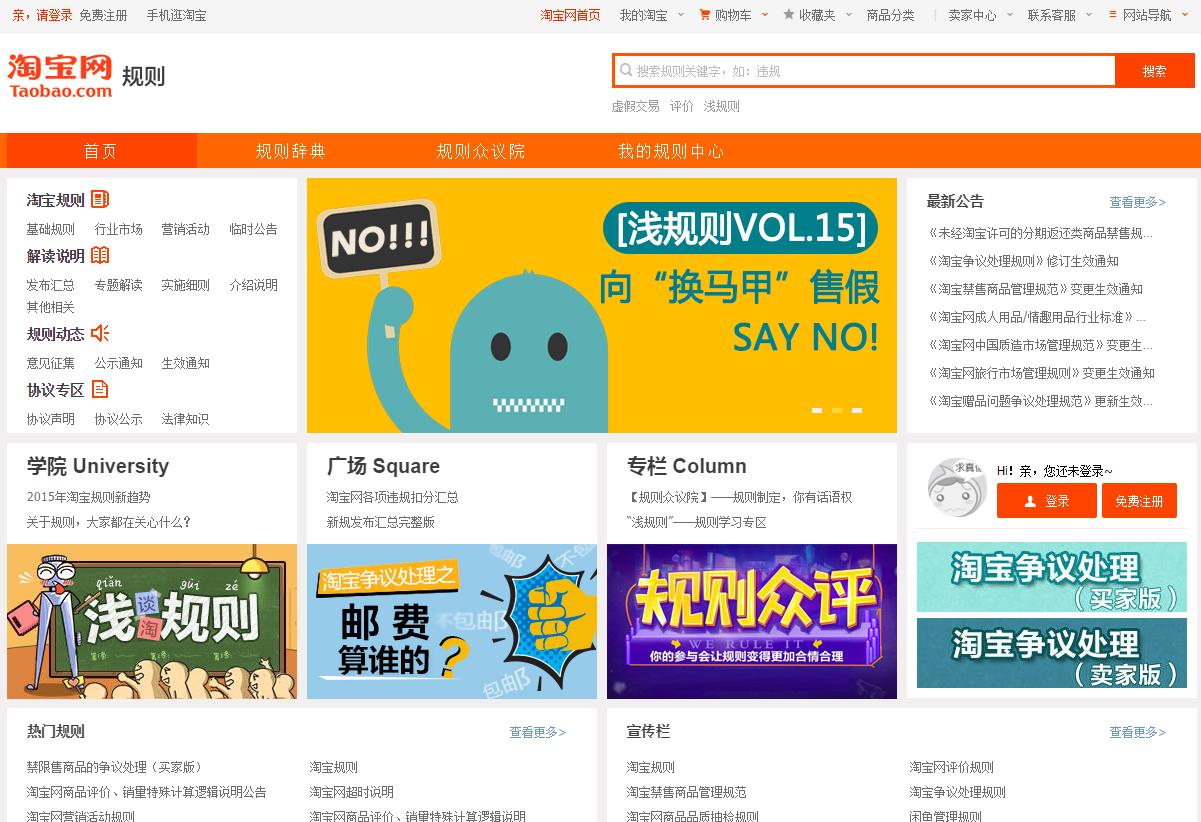
Task: Open 2015年淘宝规则新趋势 link
Action: pos(89,497)
